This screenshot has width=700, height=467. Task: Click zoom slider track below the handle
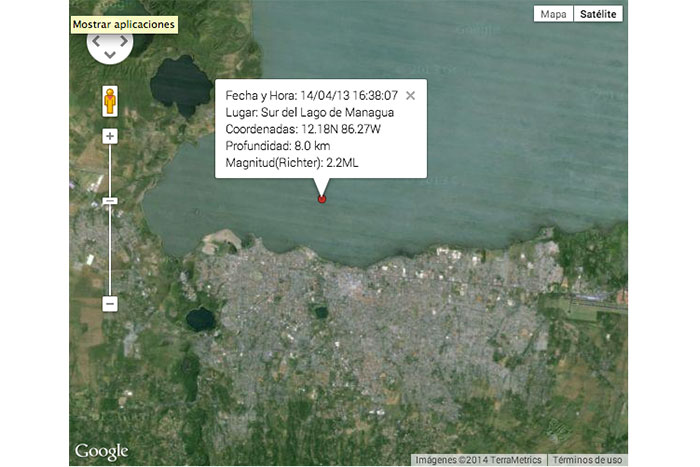pyautogui.click(x=110, y=250)
